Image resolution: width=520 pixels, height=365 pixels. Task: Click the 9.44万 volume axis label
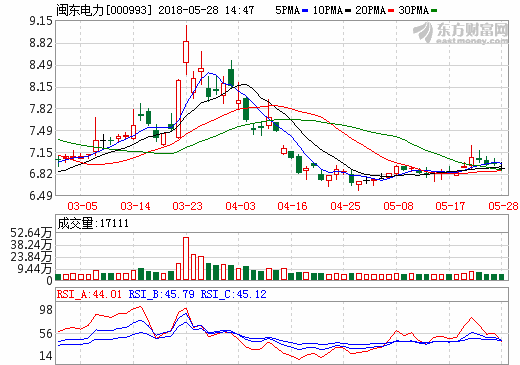pyautogui.click(x=35, y=269)
